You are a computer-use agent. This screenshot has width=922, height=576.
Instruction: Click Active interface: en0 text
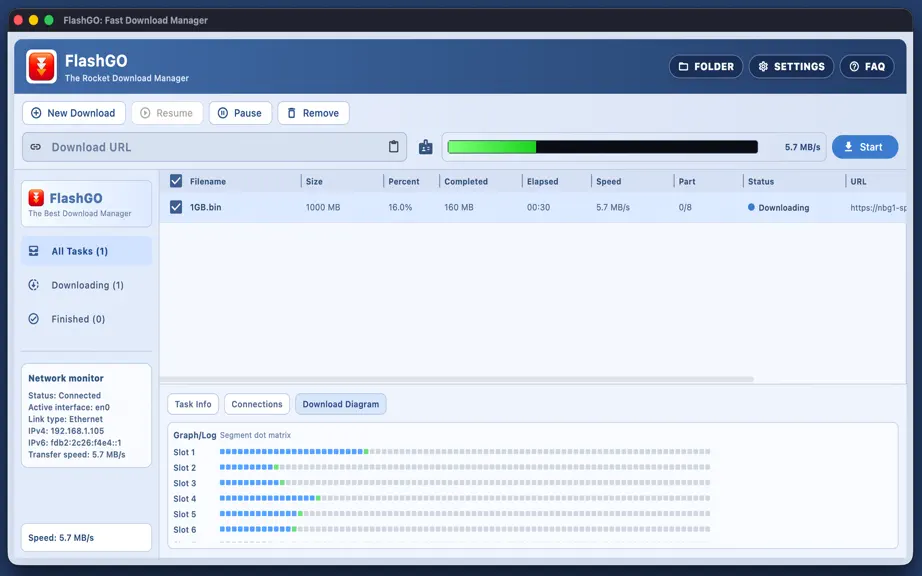tap(69, 407)
